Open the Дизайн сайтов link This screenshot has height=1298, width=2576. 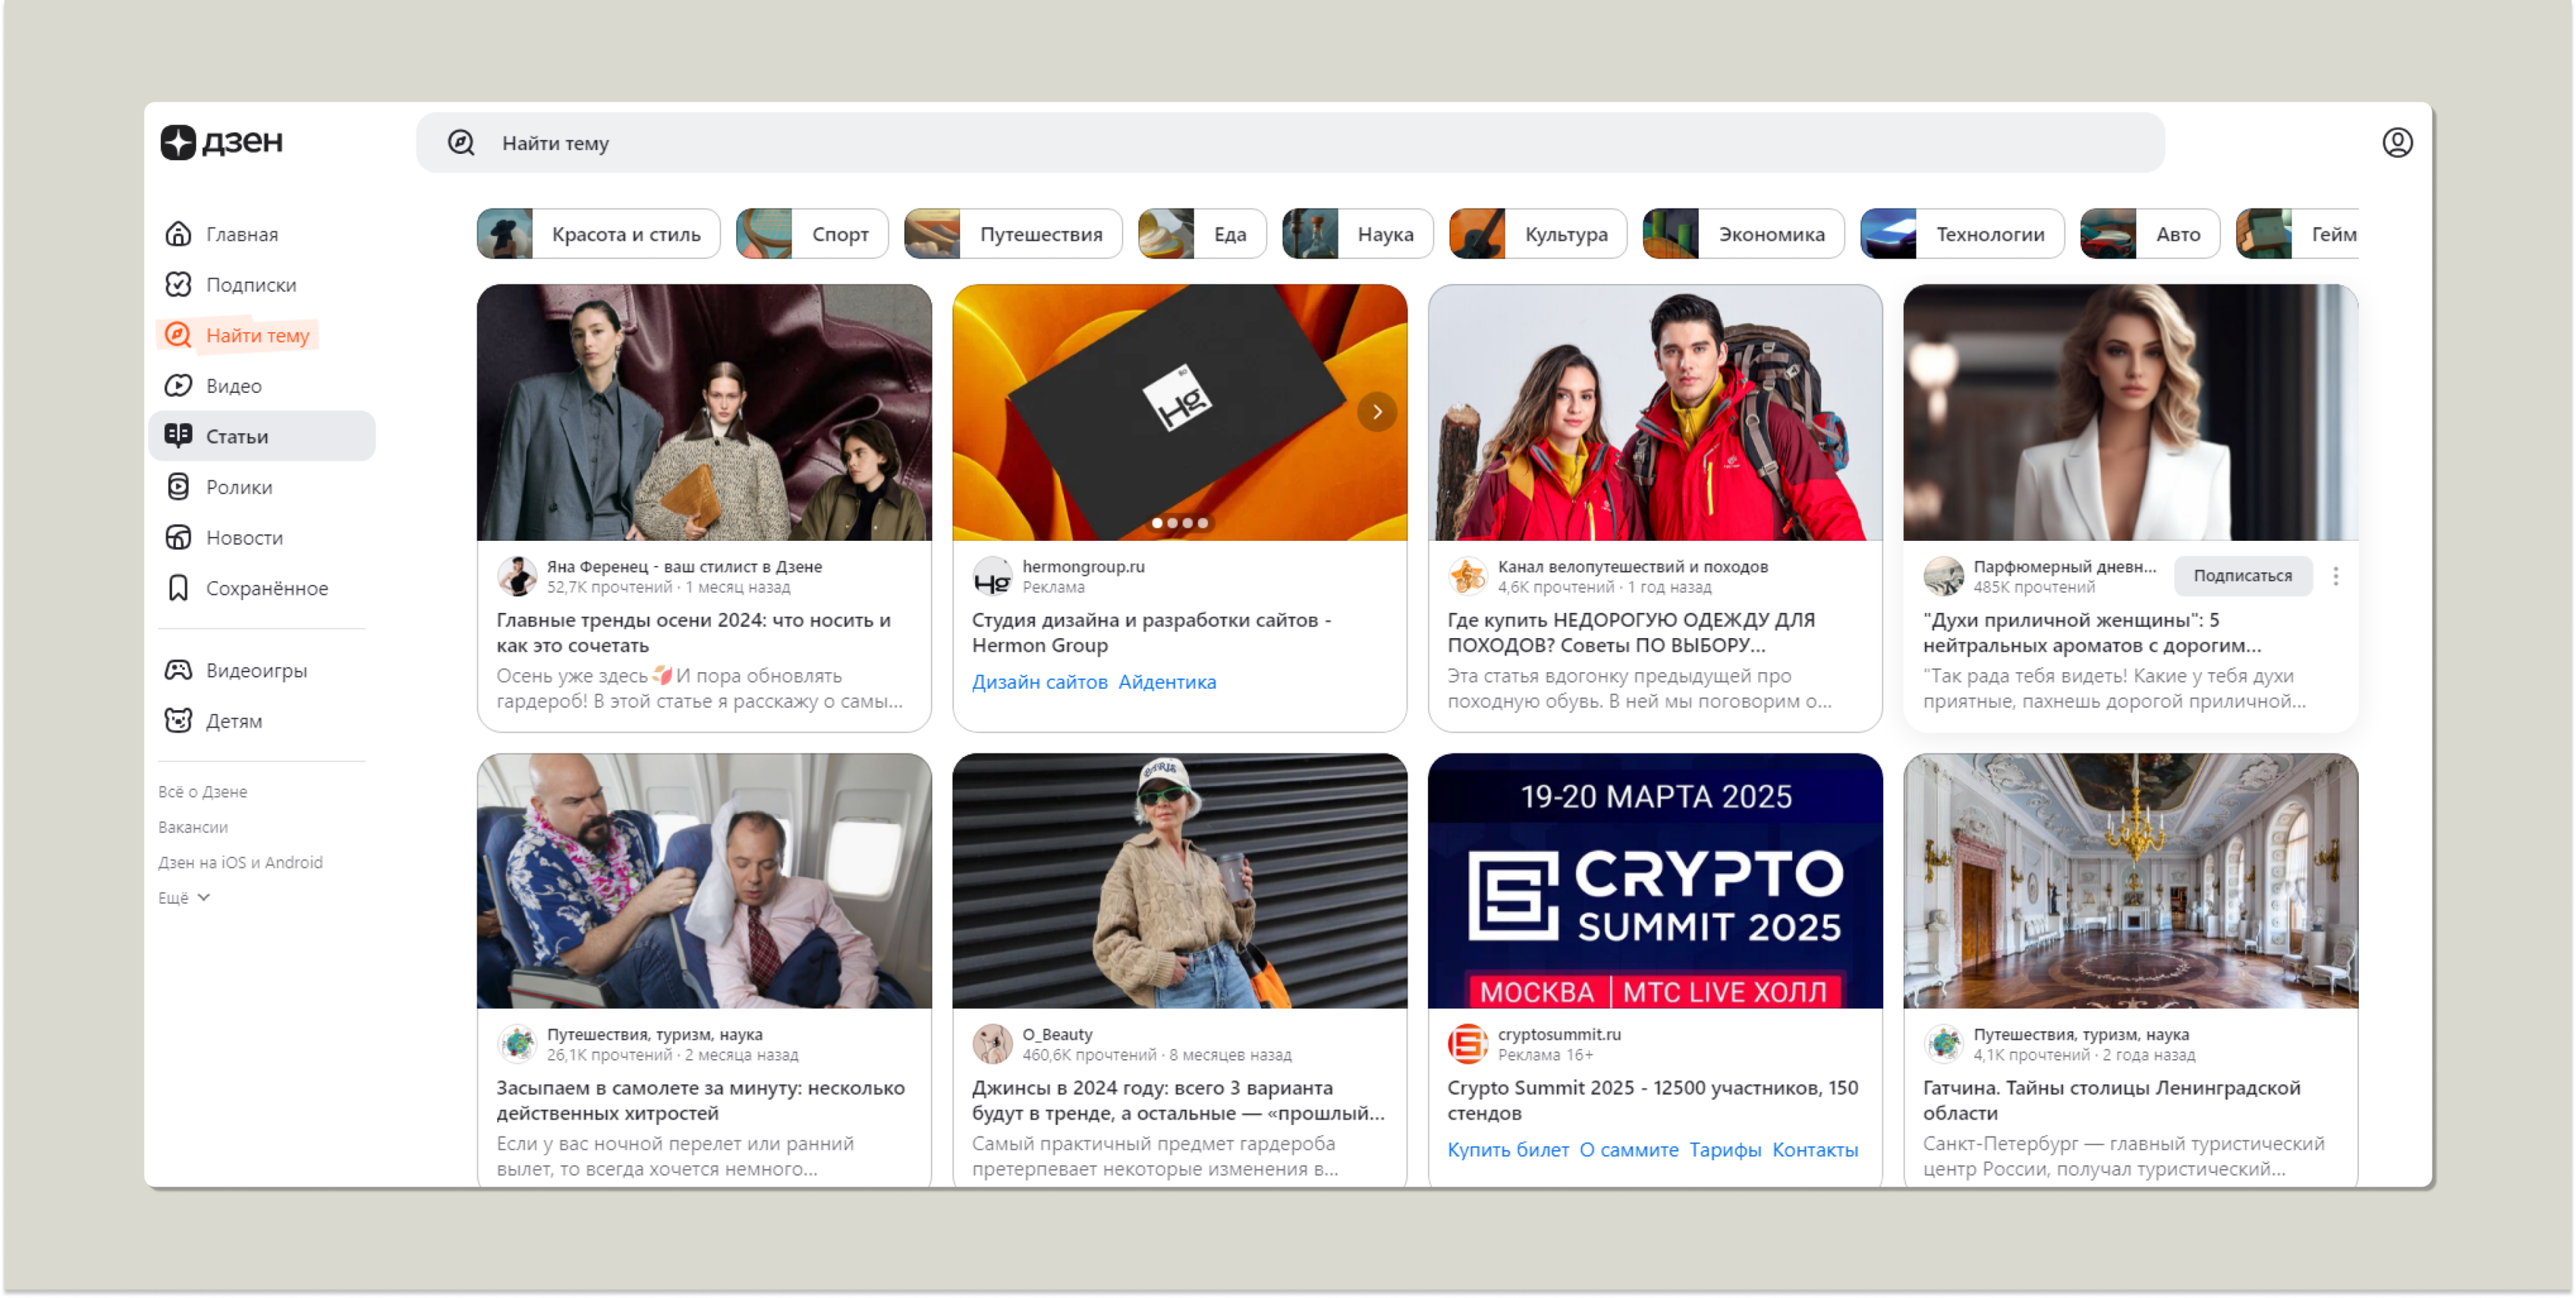point(1039,682)
